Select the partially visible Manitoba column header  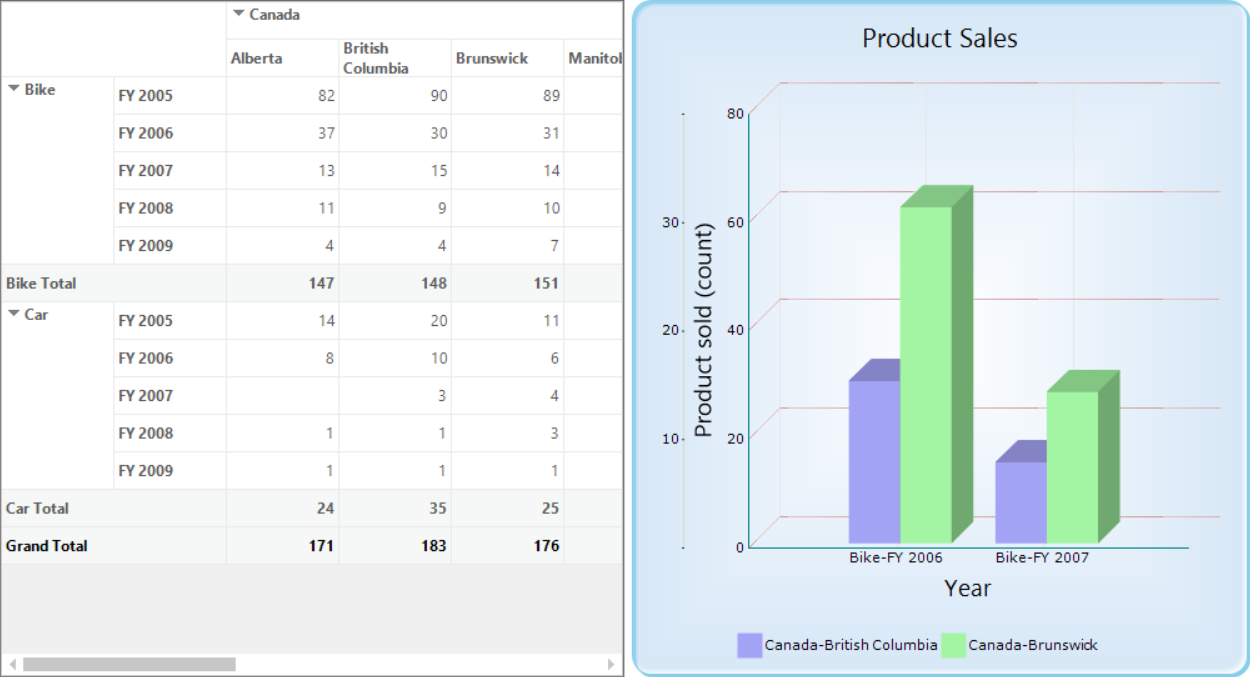[594, 58]
